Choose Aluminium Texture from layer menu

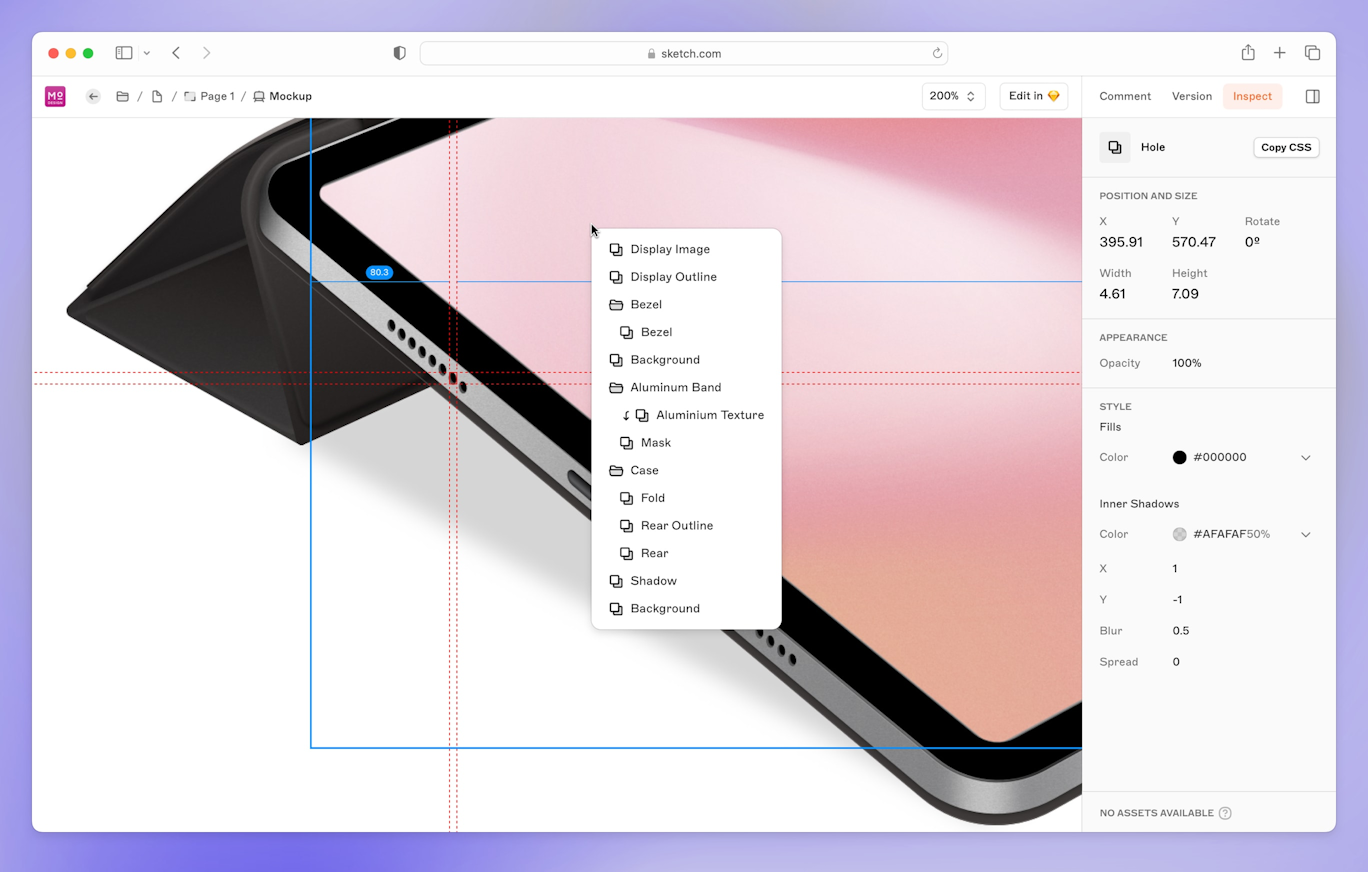[709, 415]
